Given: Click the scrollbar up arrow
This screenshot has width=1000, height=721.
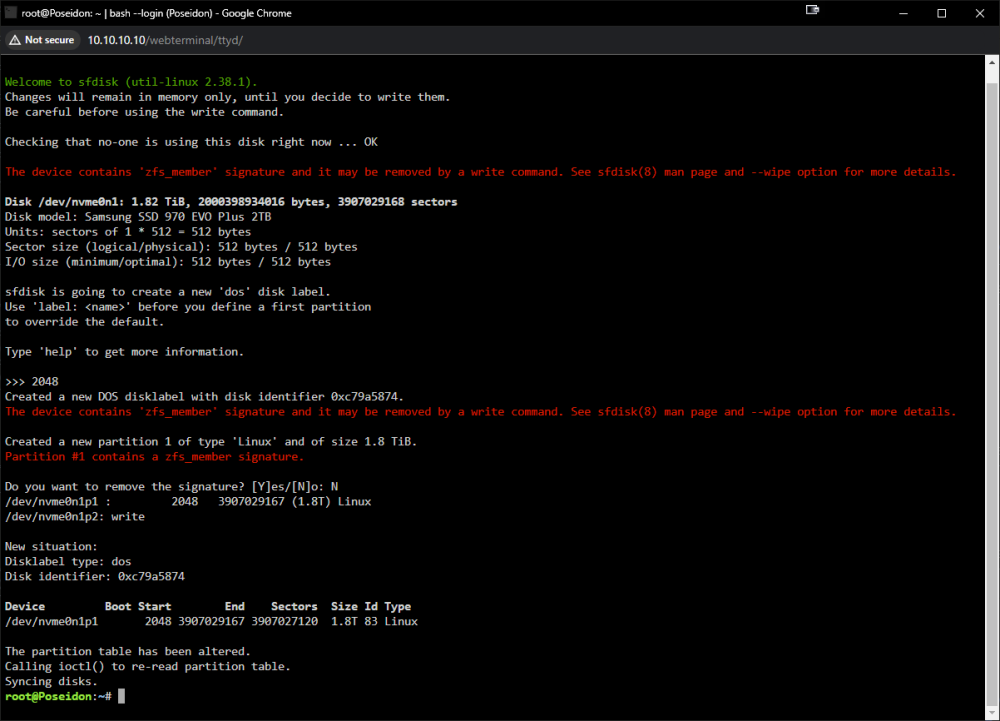Looking at the screenshot, I should click(992, 62).
